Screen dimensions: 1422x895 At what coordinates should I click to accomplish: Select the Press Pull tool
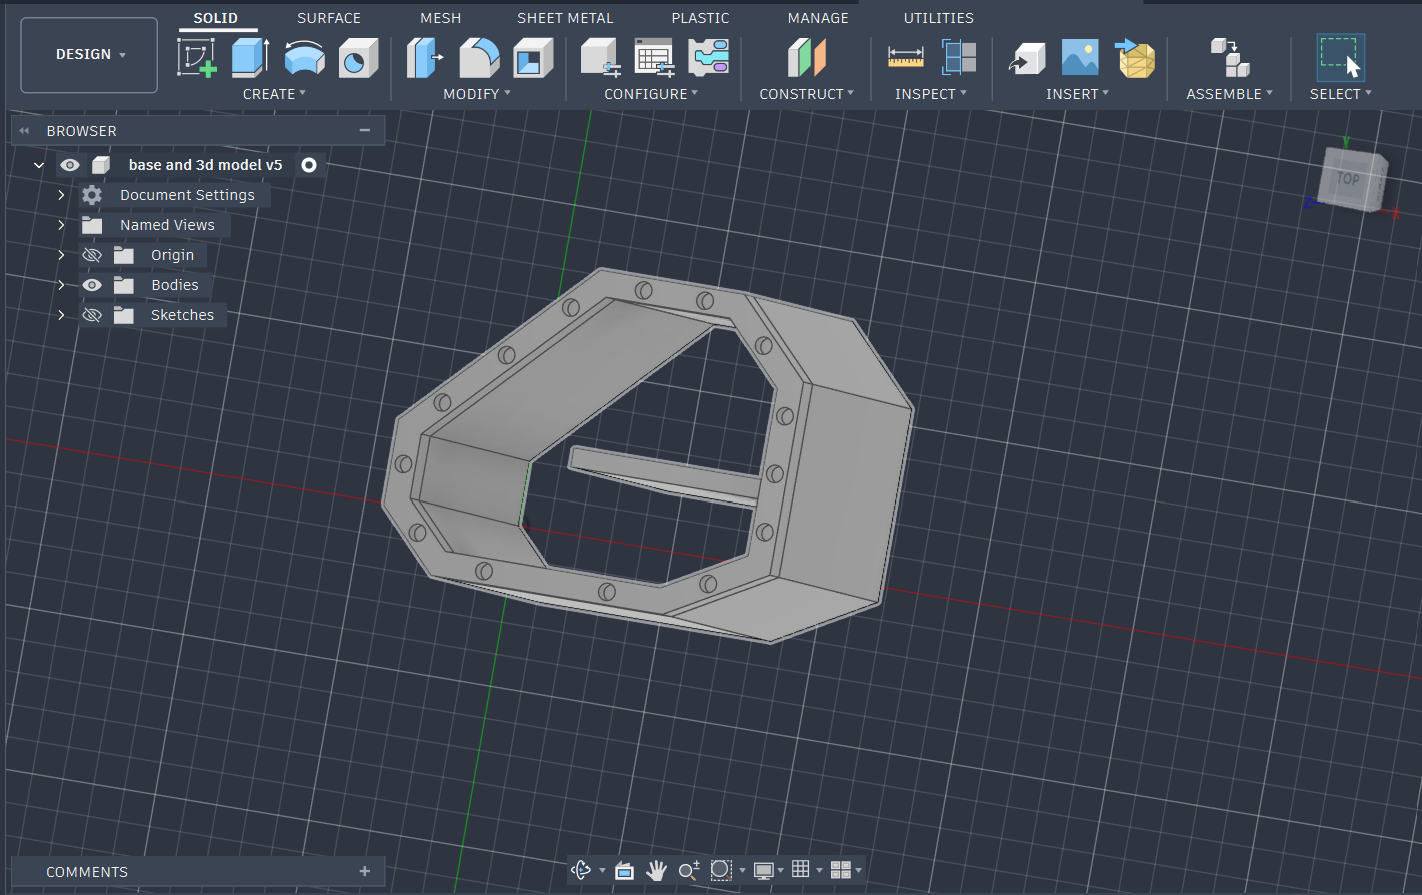(x=425, y=58)
